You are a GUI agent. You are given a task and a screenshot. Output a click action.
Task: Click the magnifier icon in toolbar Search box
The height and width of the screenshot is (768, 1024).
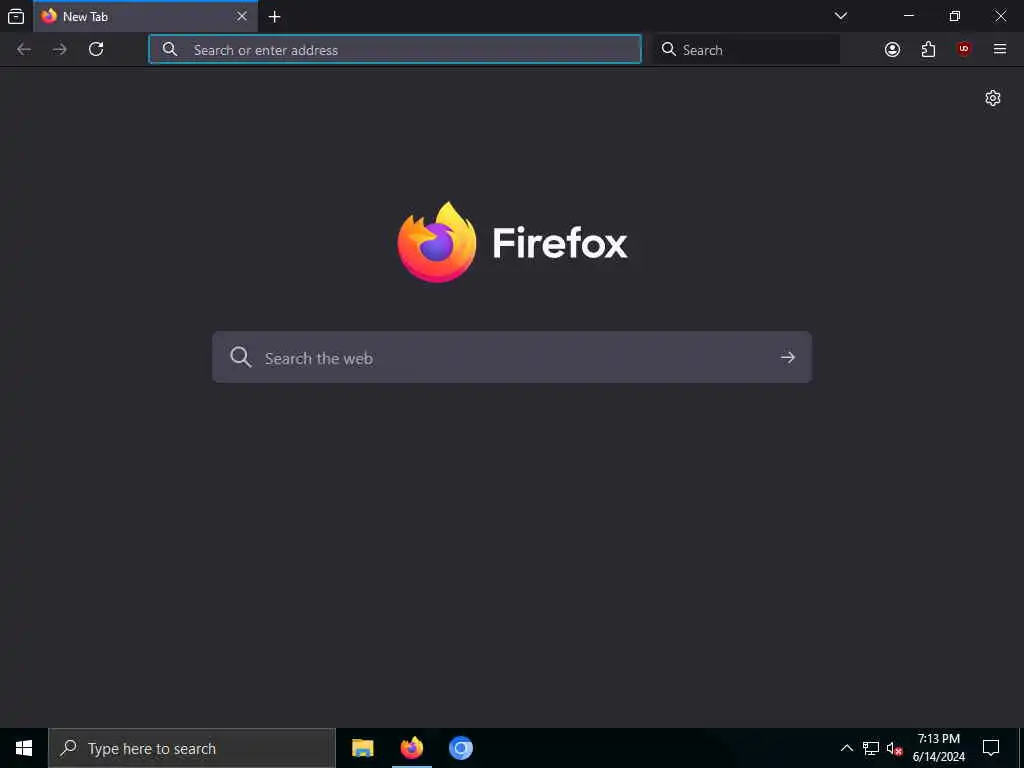coord(668,50)
